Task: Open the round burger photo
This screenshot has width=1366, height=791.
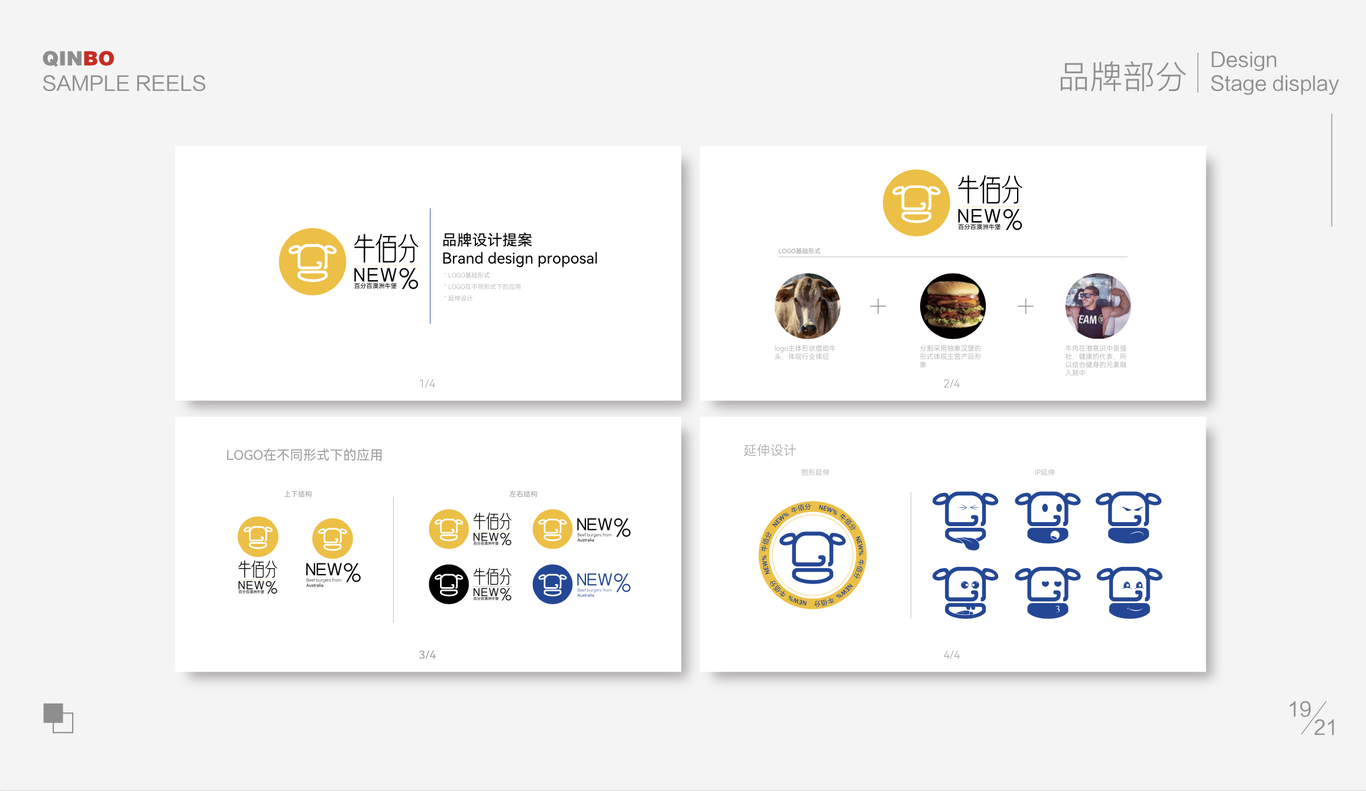Action: click(x=952, y=306)
